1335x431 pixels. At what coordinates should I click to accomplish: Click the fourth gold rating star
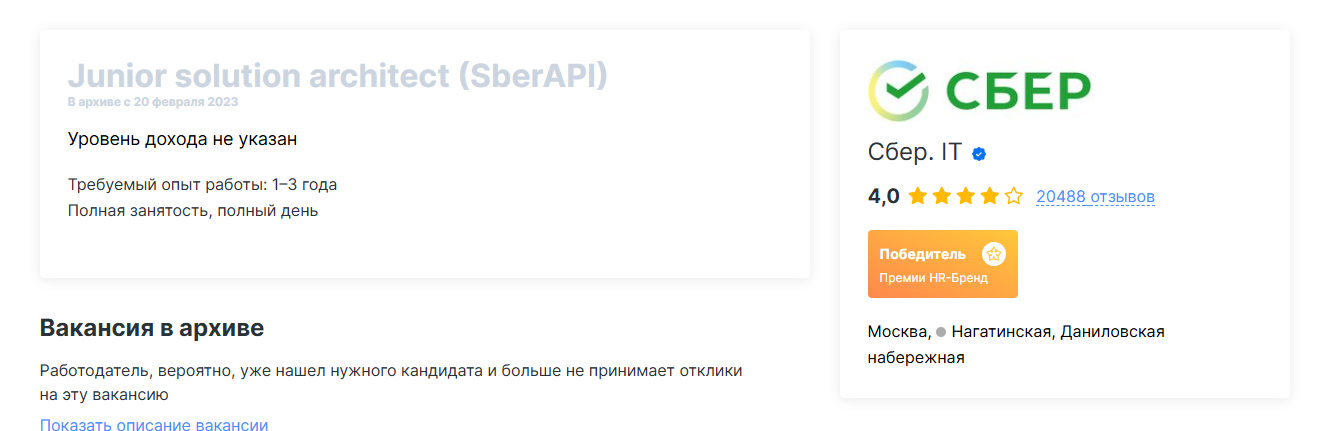point(990,197)
